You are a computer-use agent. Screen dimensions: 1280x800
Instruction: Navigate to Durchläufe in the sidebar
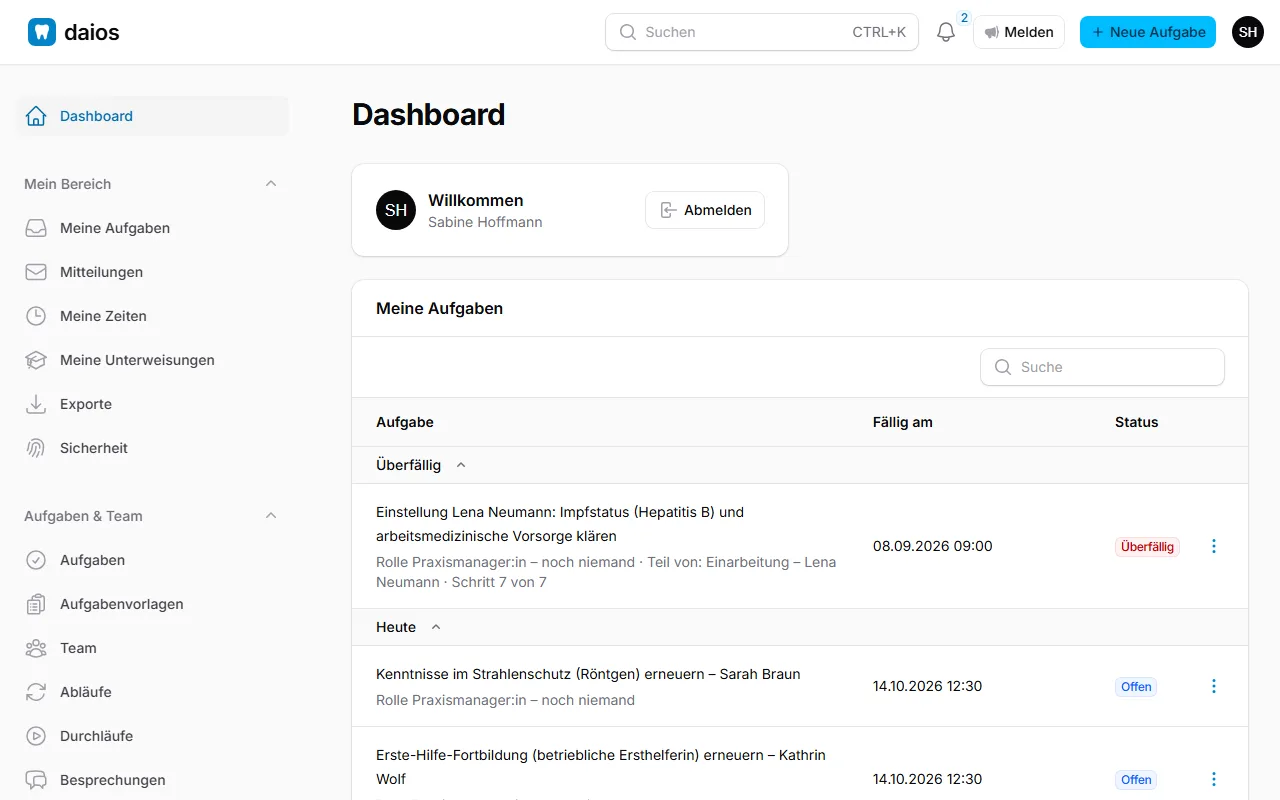pos(152,736)
